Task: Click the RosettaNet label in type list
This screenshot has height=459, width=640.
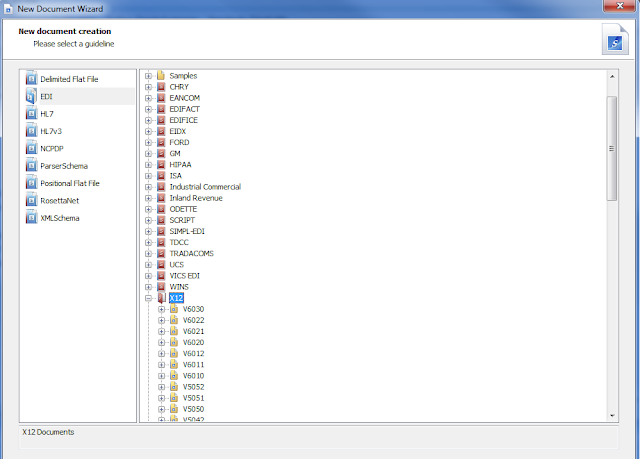Action: click(60, 201)
